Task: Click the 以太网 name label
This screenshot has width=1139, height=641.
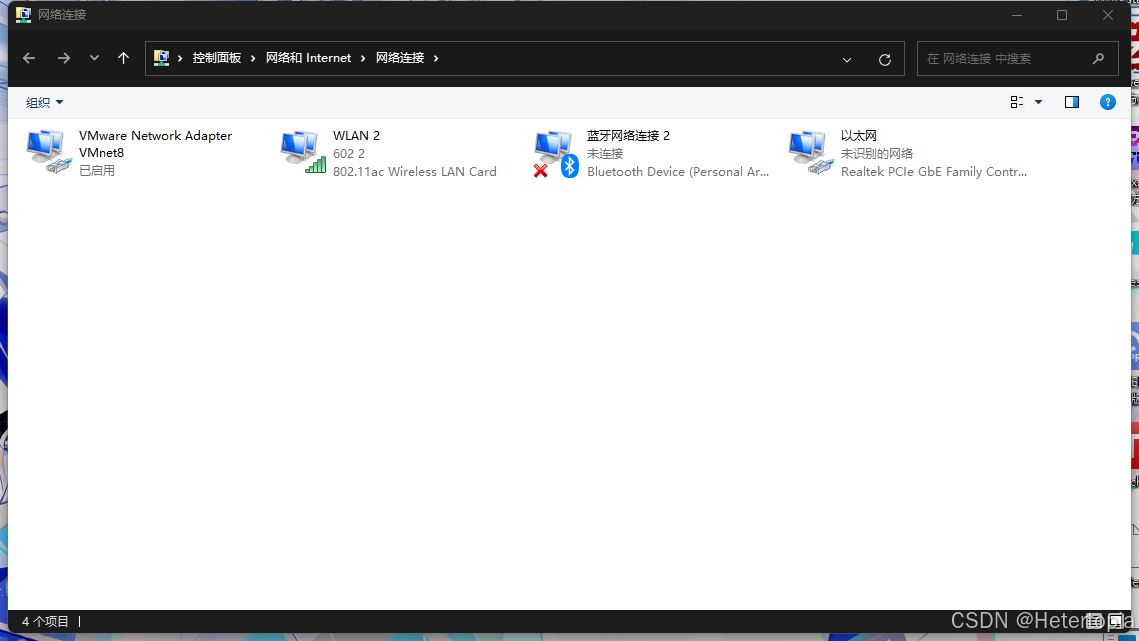Action: click(859, 136)
